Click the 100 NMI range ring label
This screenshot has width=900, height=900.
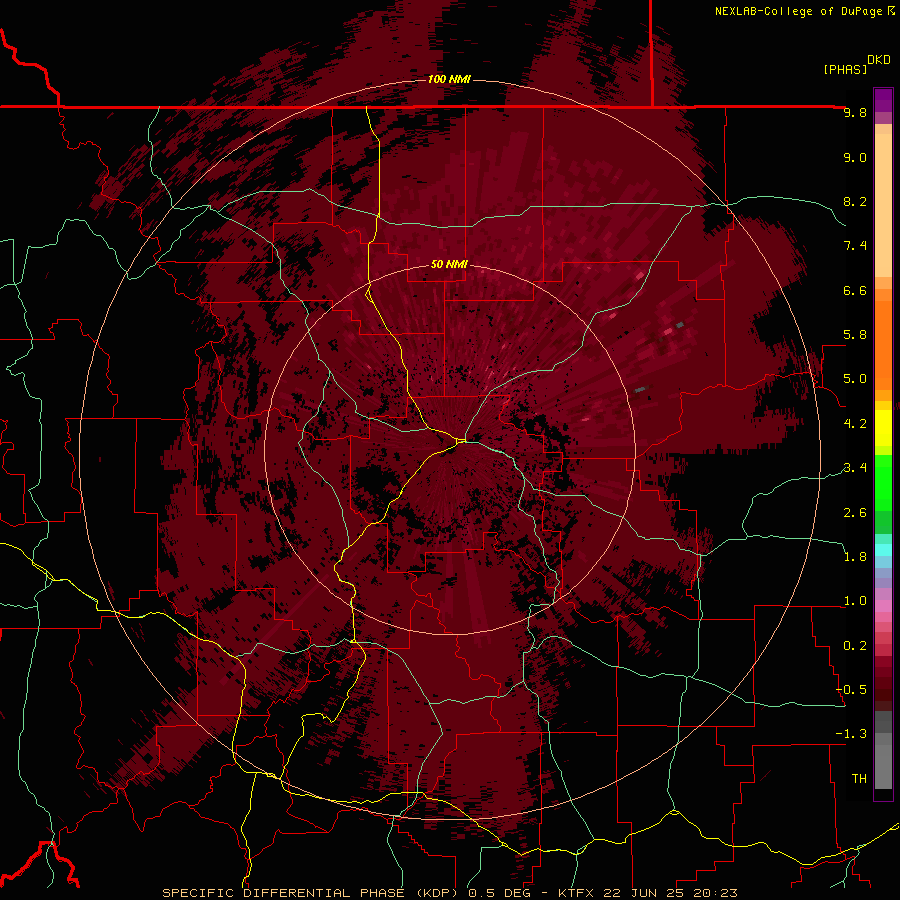click(x=449, y=79)
